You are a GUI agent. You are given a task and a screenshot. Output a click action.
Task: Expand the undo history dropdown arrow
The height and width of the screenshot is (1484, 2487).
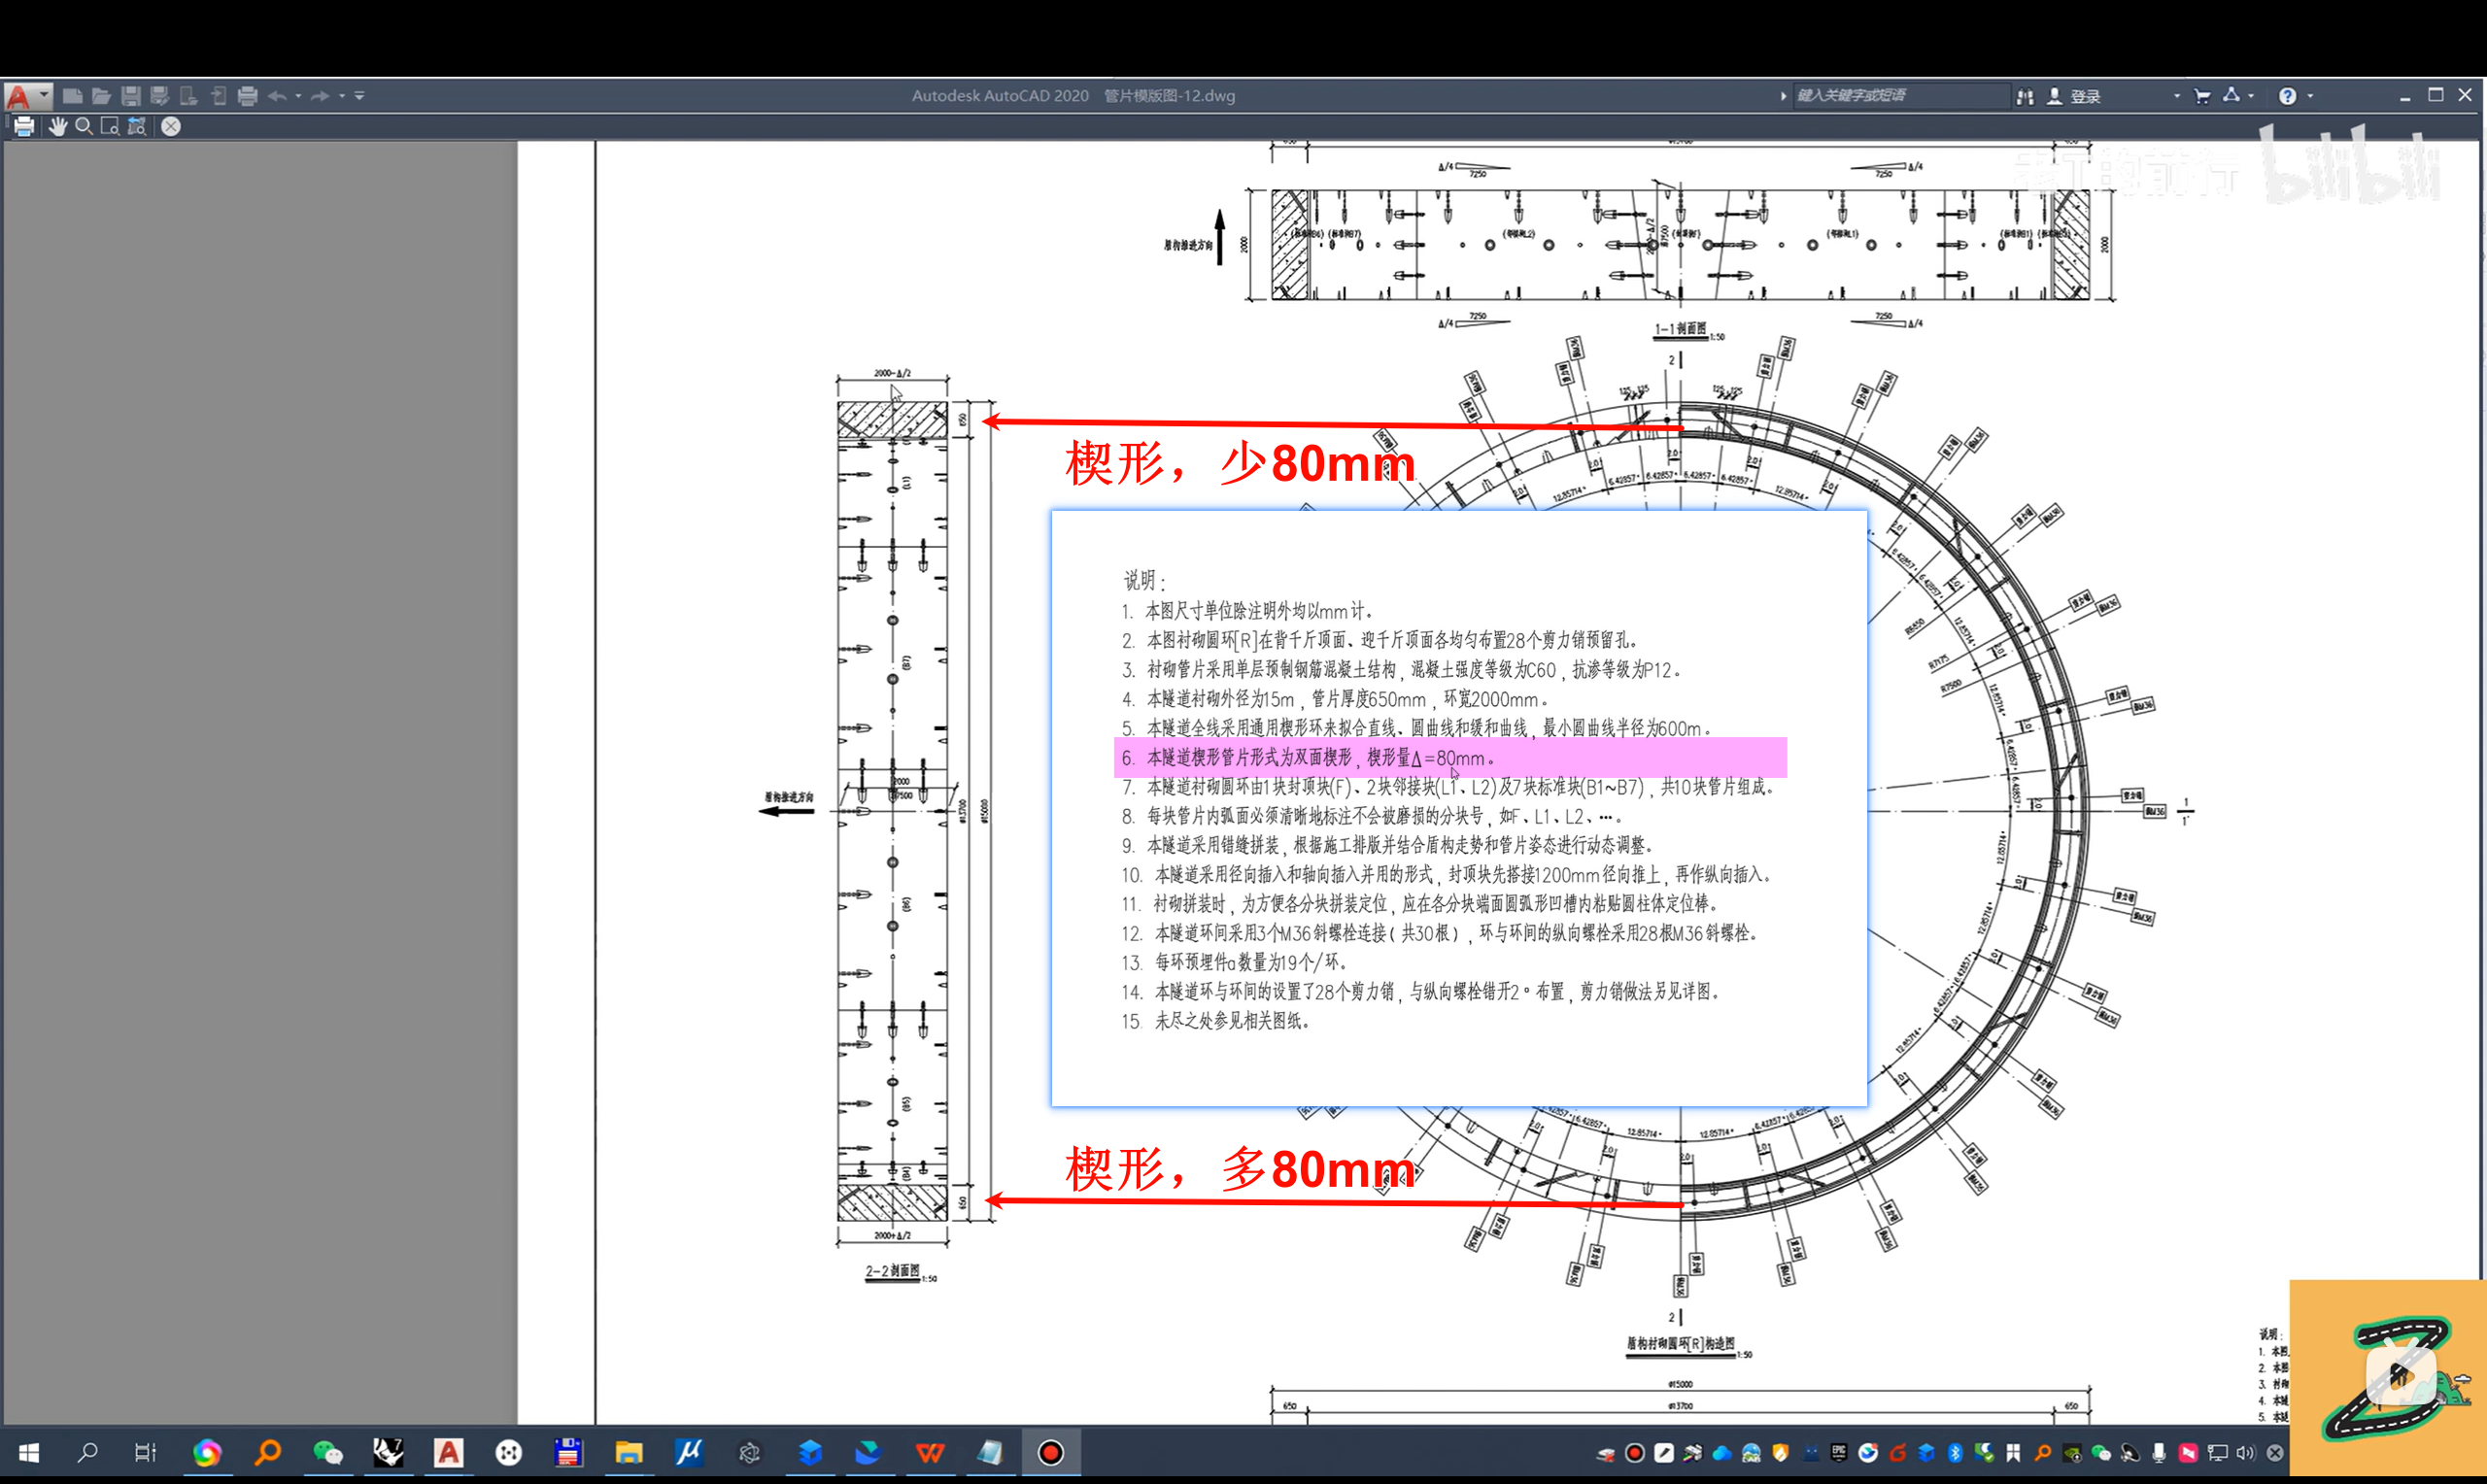[298, 96]
